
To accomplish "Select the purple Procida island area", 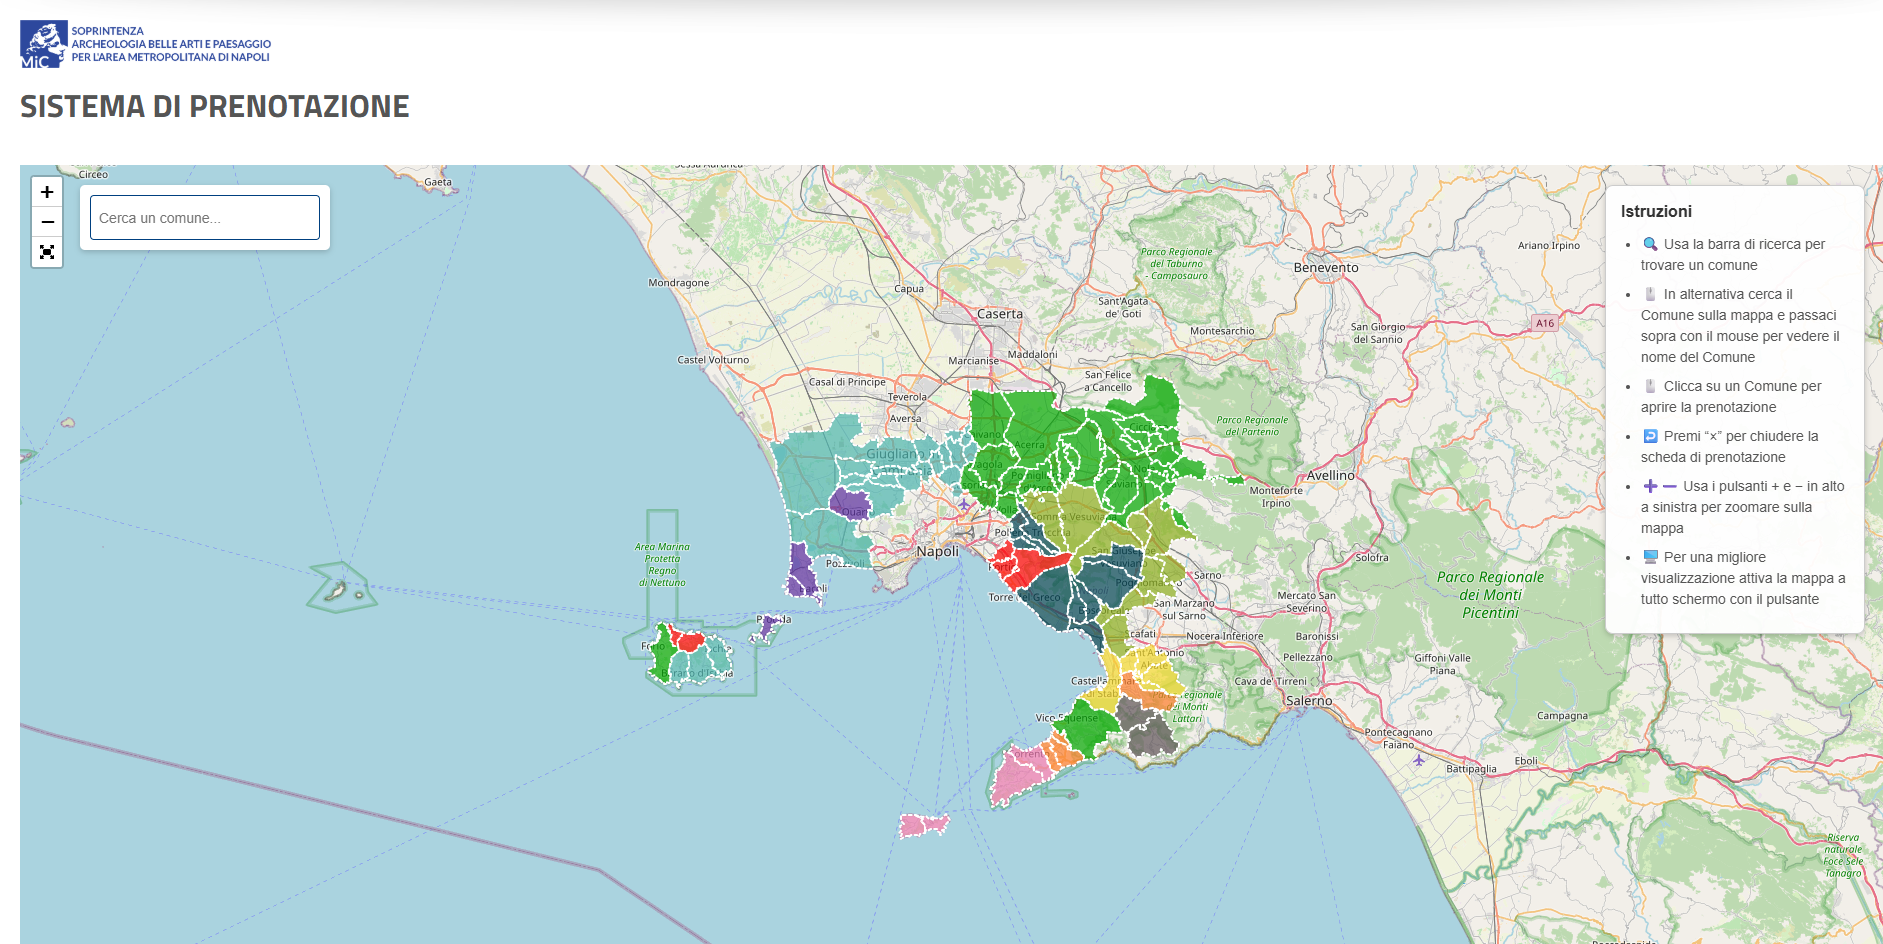I will pyautogui.click(x=768, y=628).
